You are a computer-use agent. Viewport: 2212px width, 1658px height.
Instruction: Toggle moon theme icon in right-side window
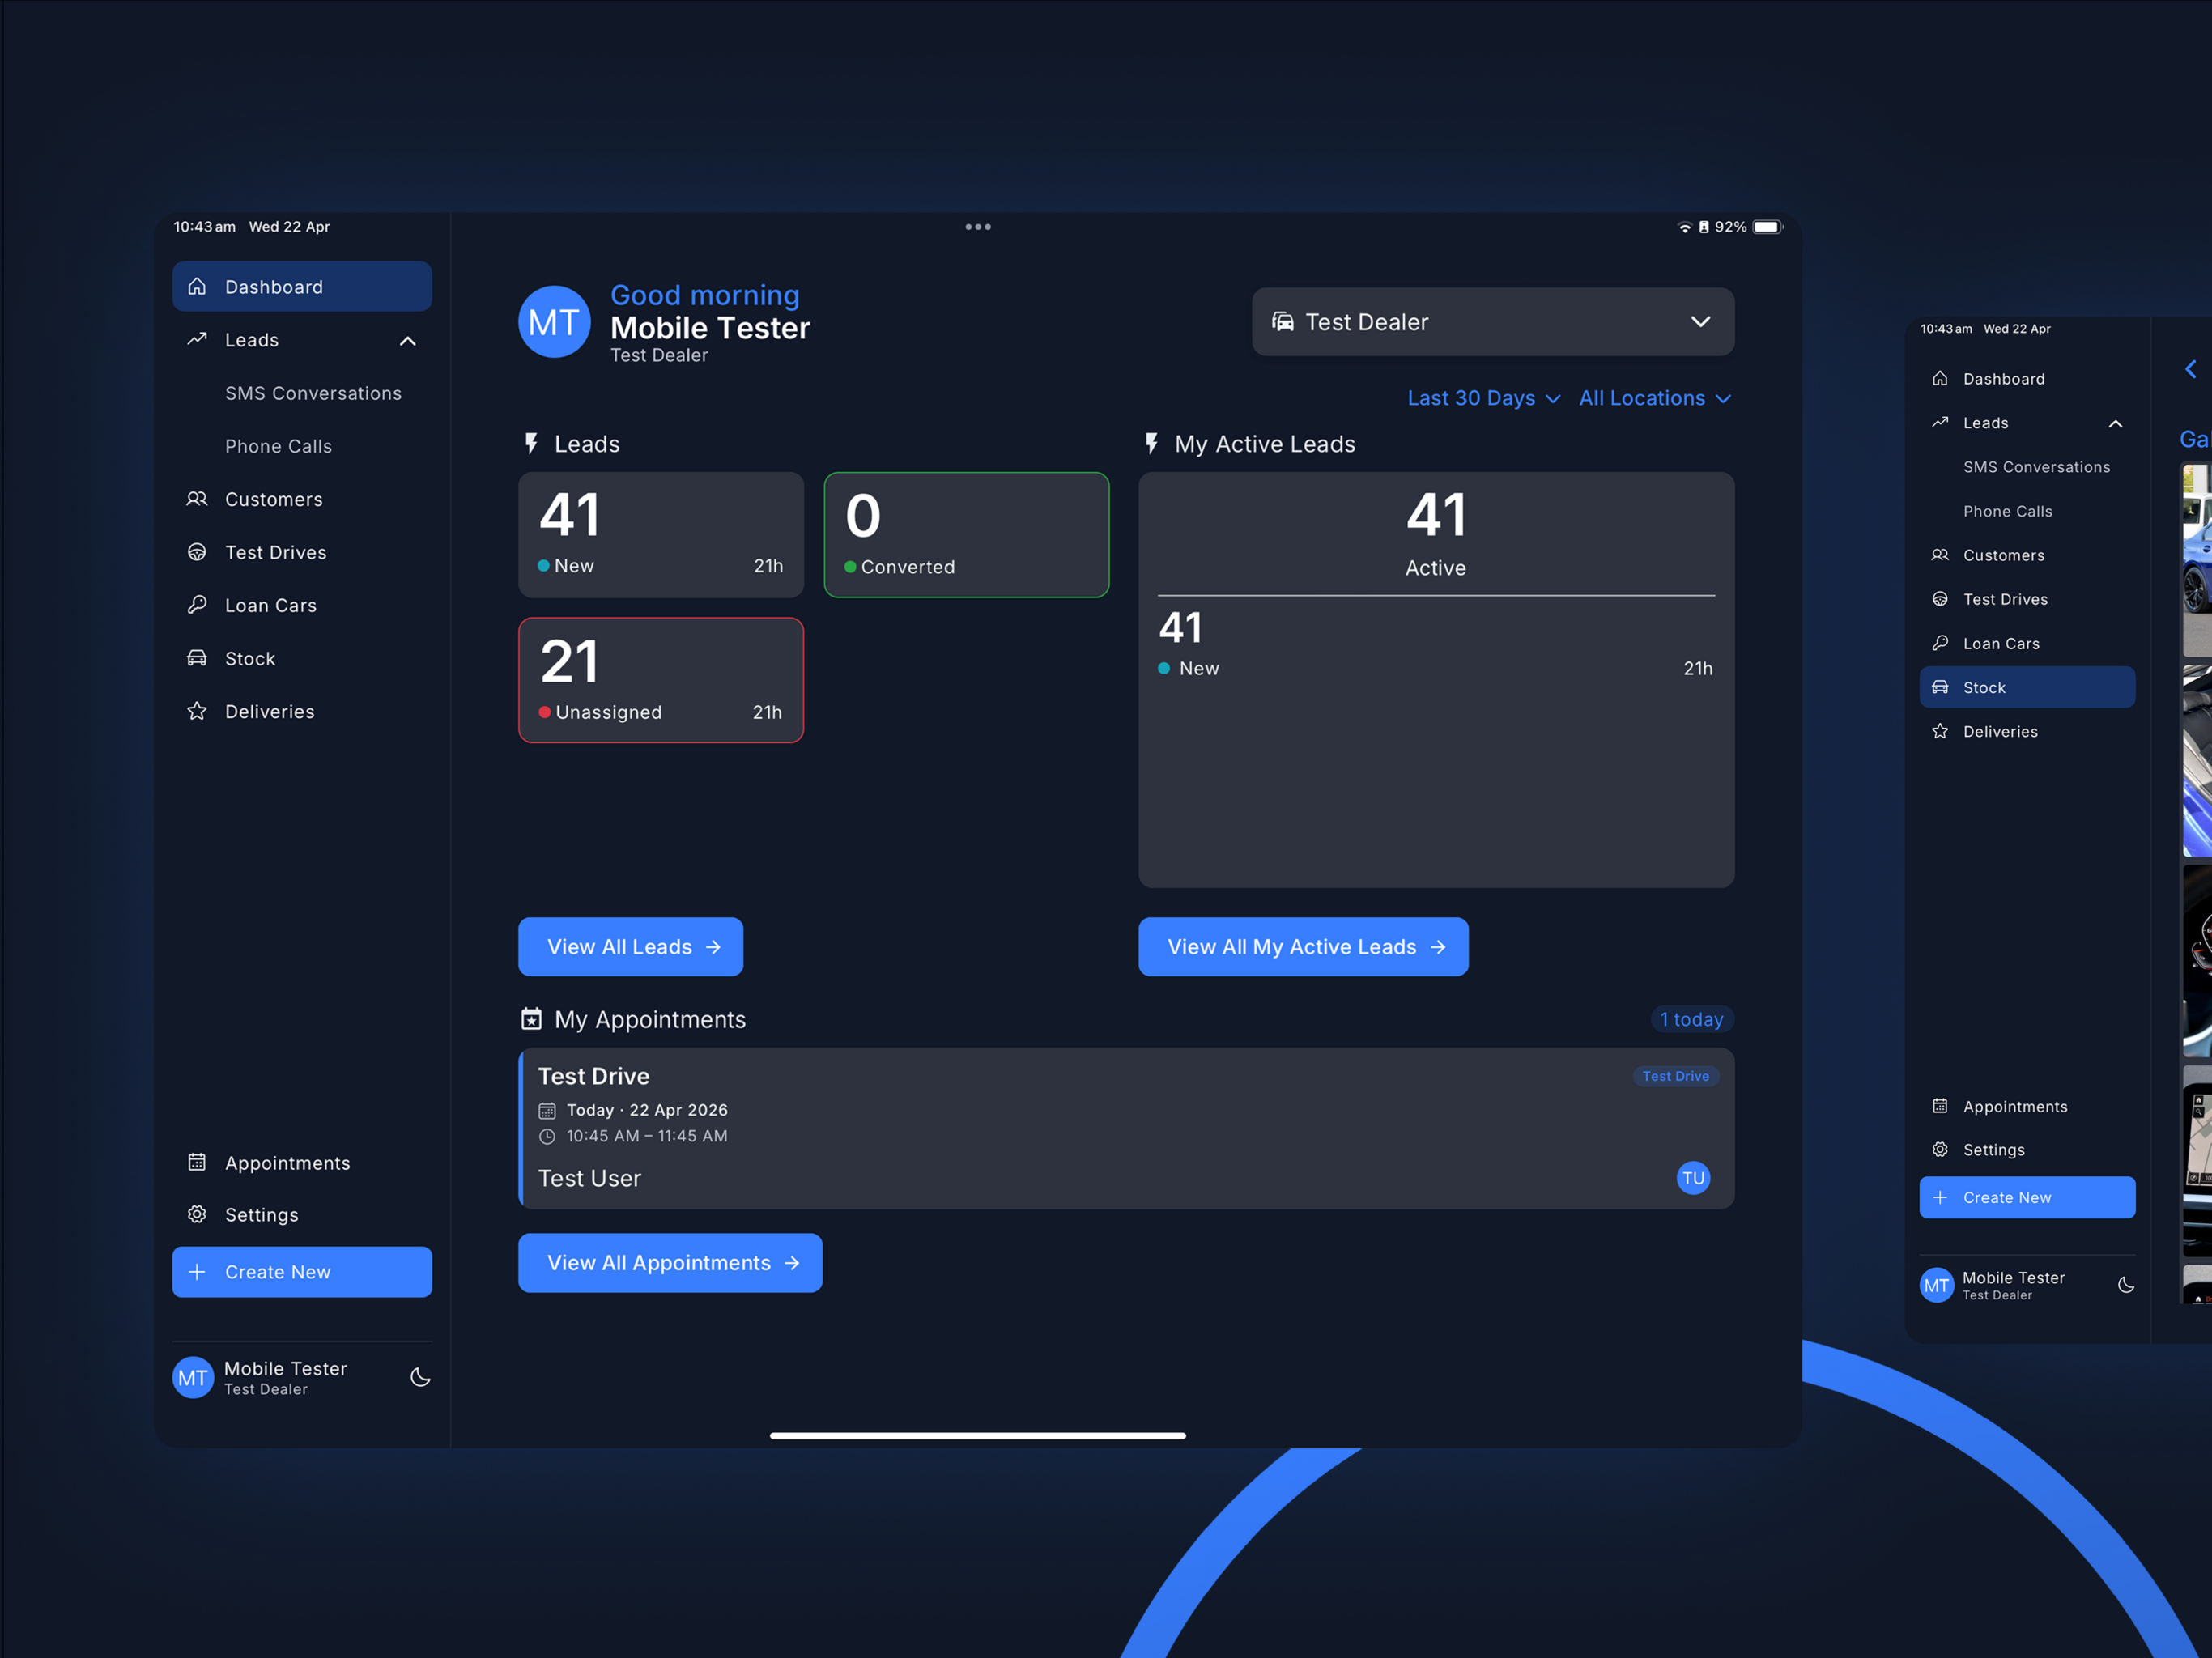pyautogui.click(x=2126, y=1285)
